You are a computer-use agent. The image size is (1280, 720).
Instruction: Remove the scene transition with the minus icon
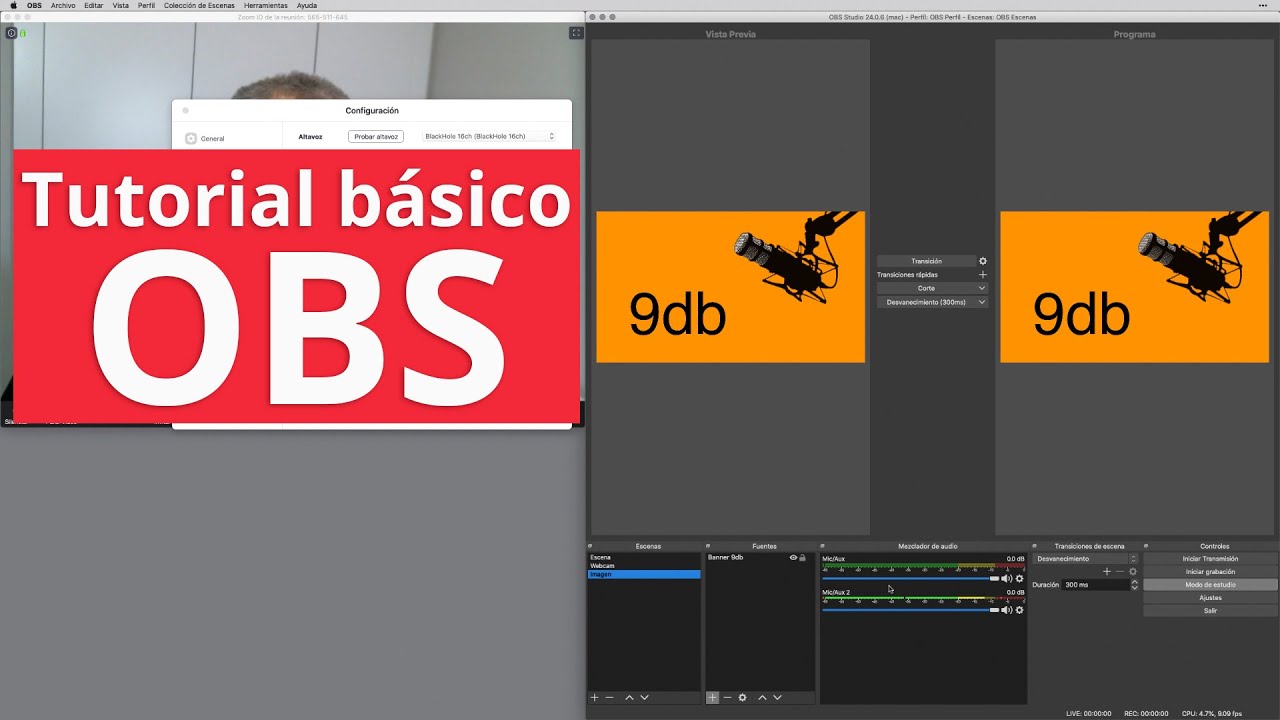click(x=1119, y=571)
